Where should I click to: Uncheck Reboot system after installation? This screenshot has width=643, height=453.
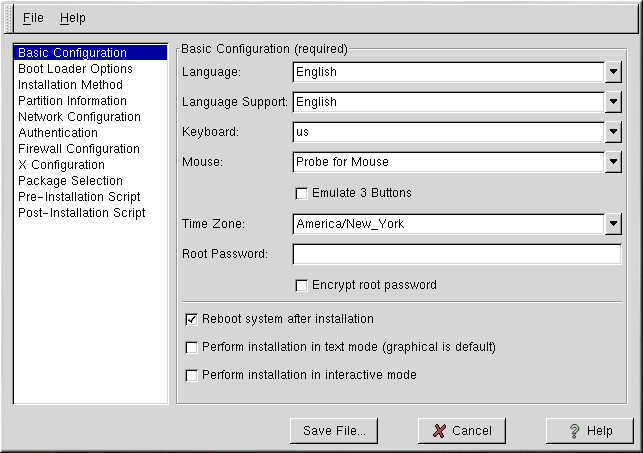192,319
